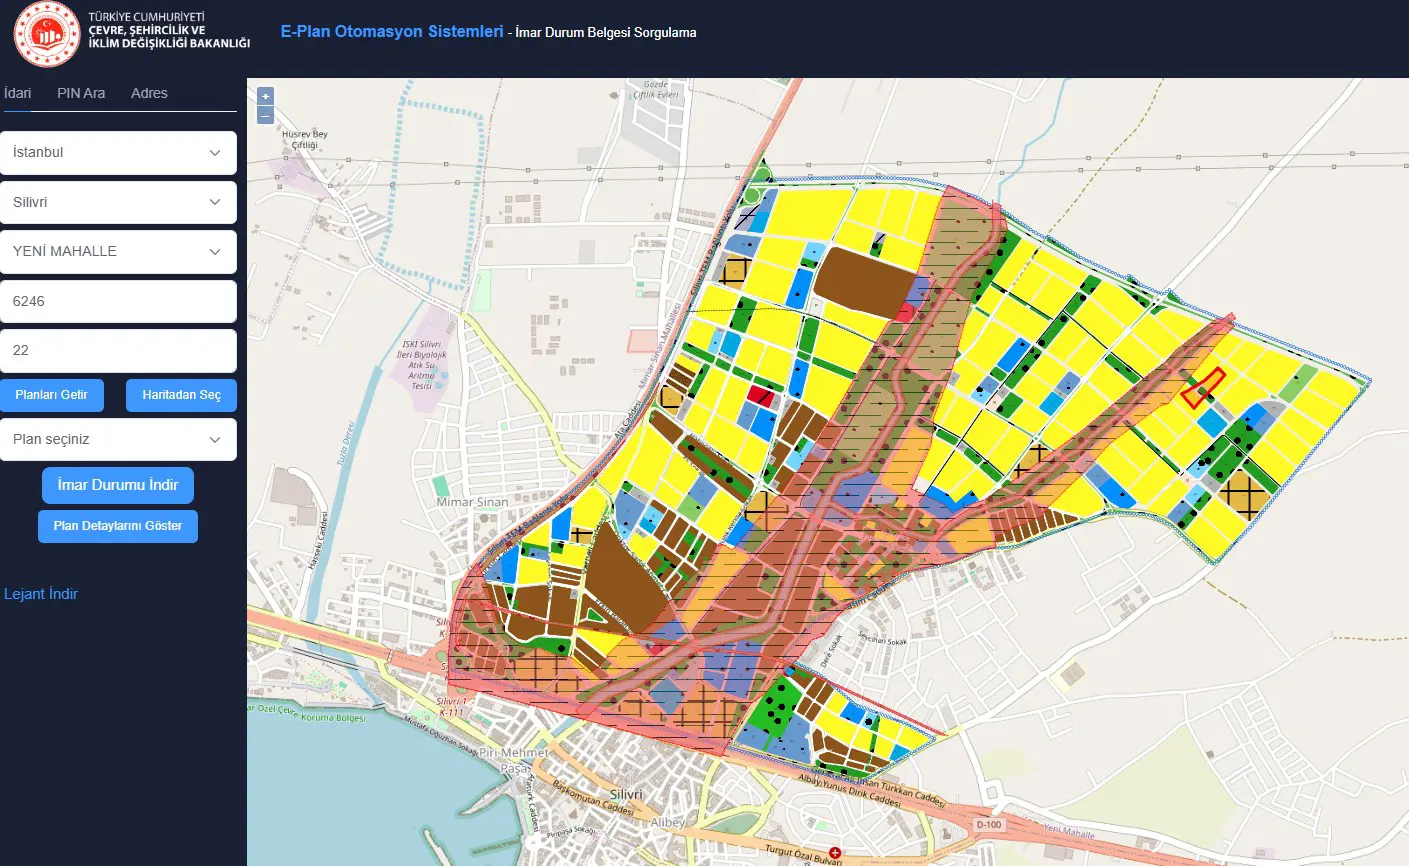Click the field containing 22
1409x866 pixels.
coord(118,350)
